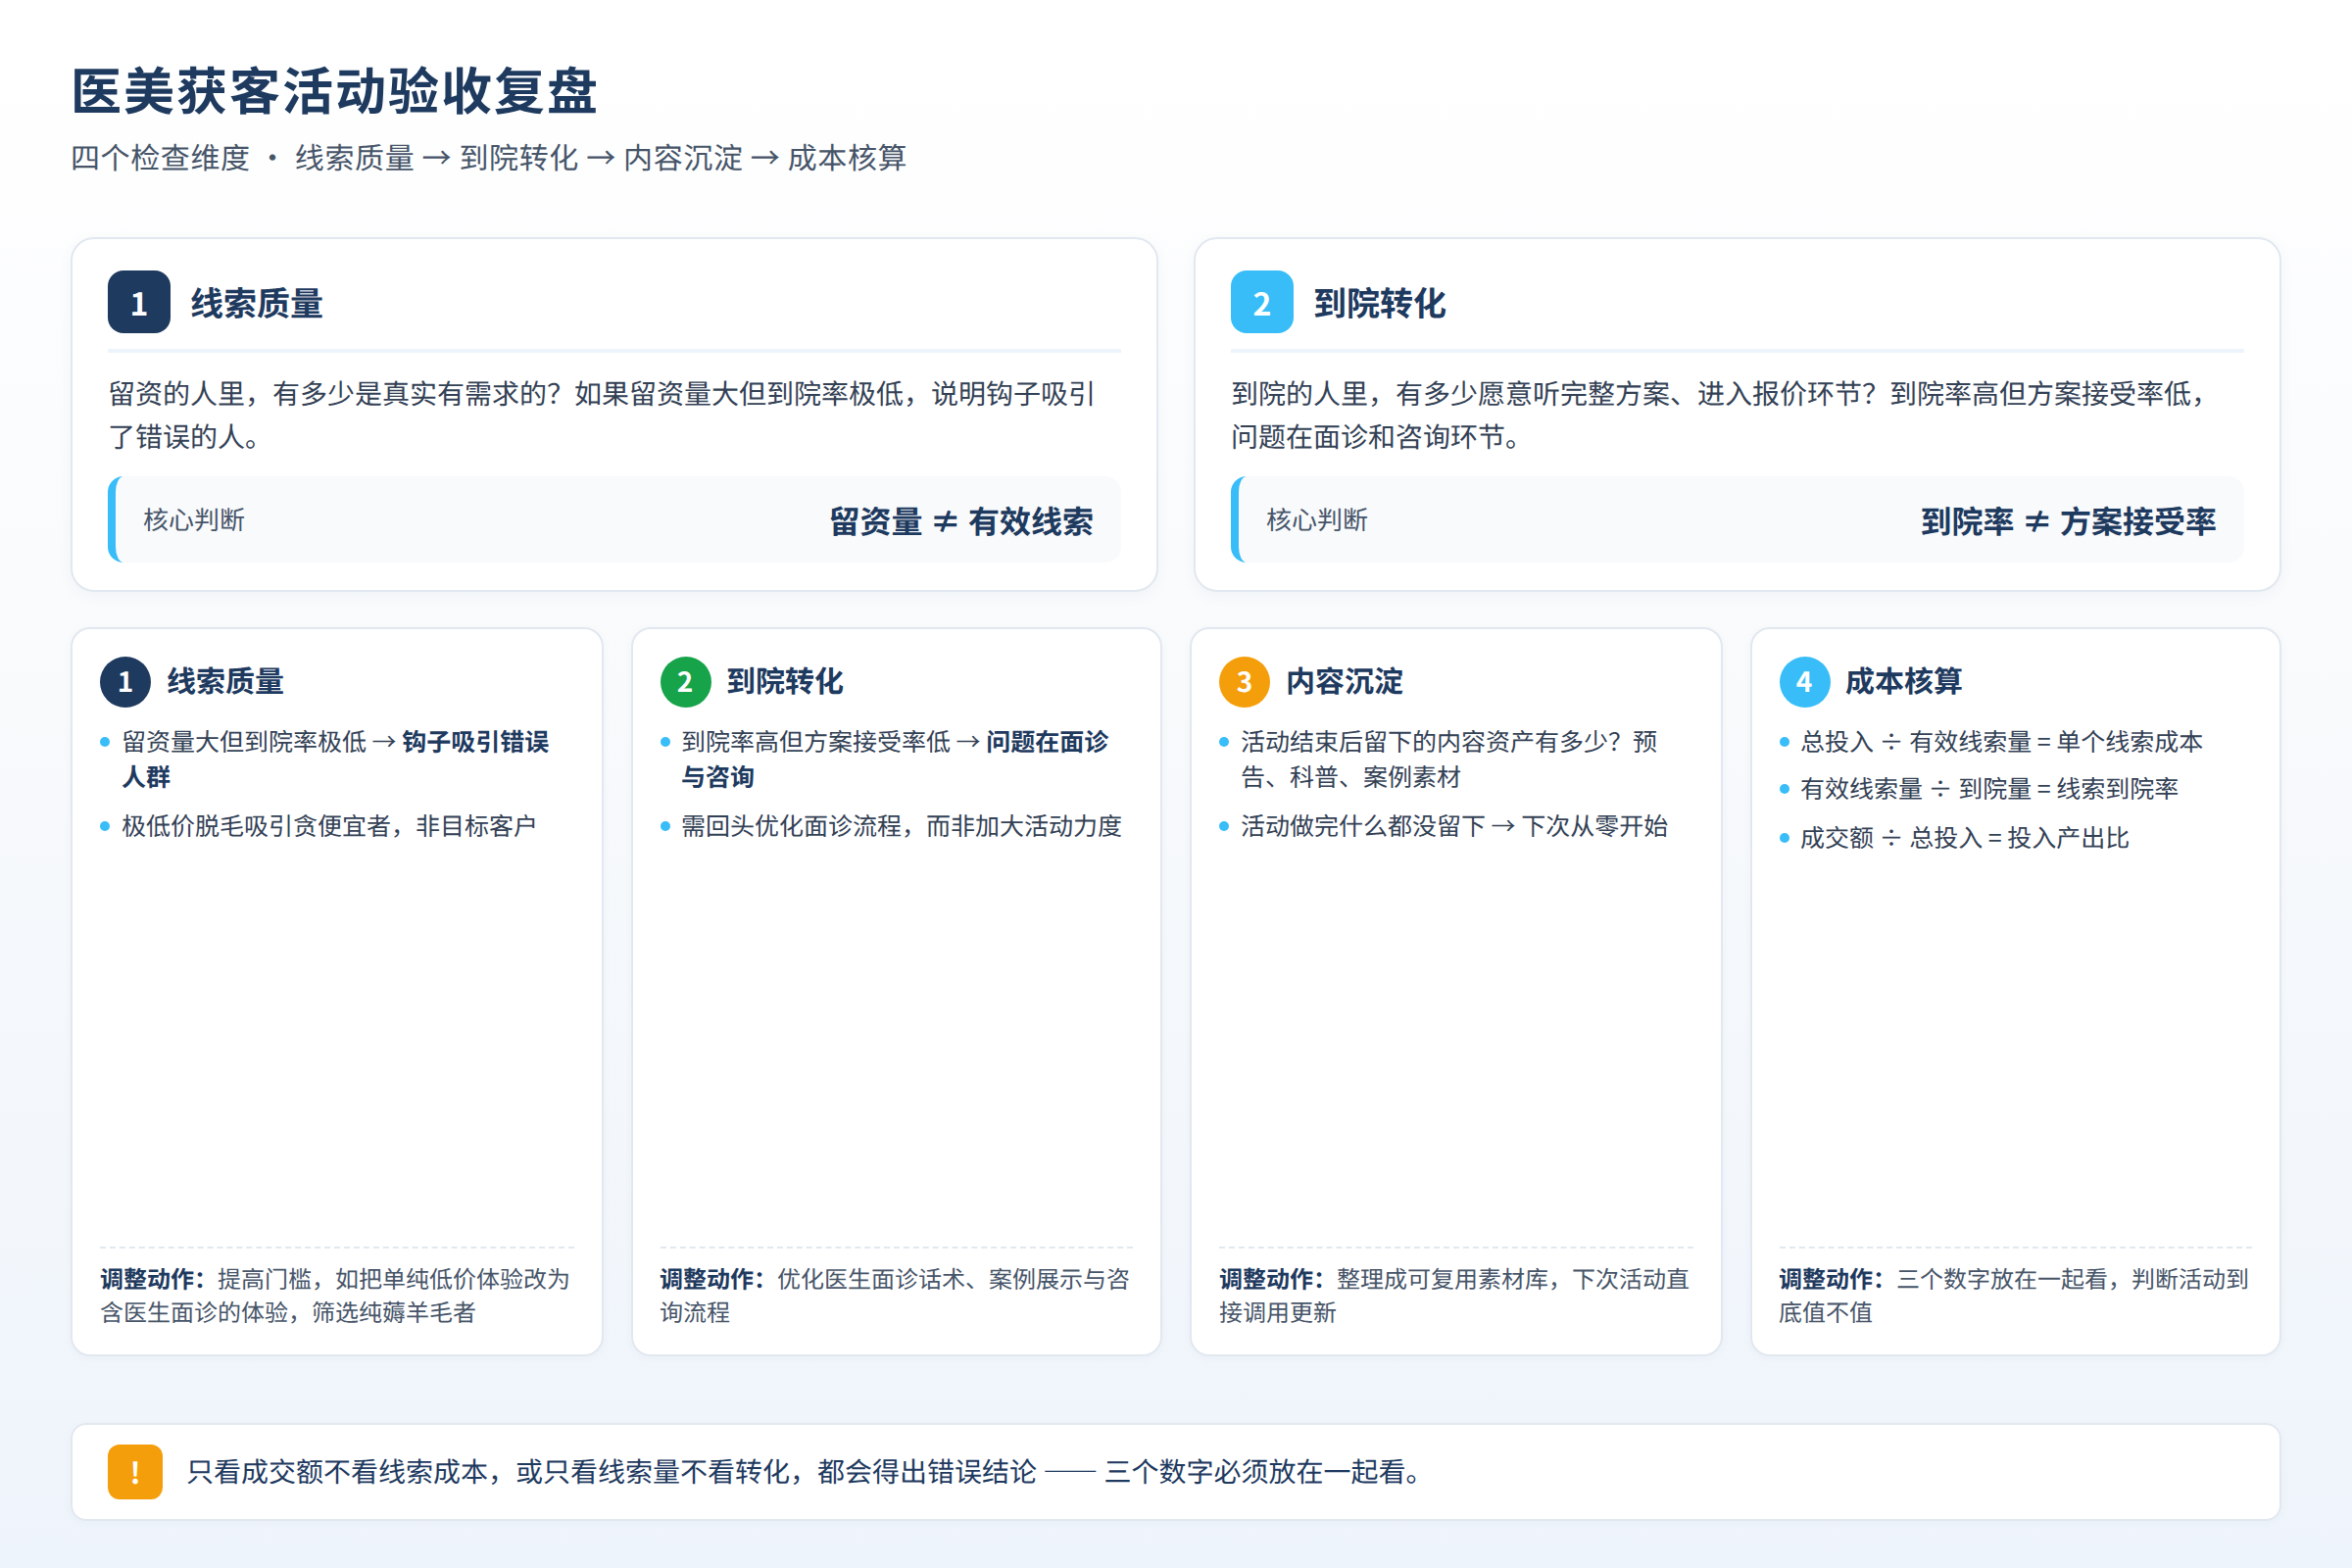This screenshot has width=2352, height=1568.
Task: Click the light blue square badge numbered 2
Action: click(x=1262, y=302)
